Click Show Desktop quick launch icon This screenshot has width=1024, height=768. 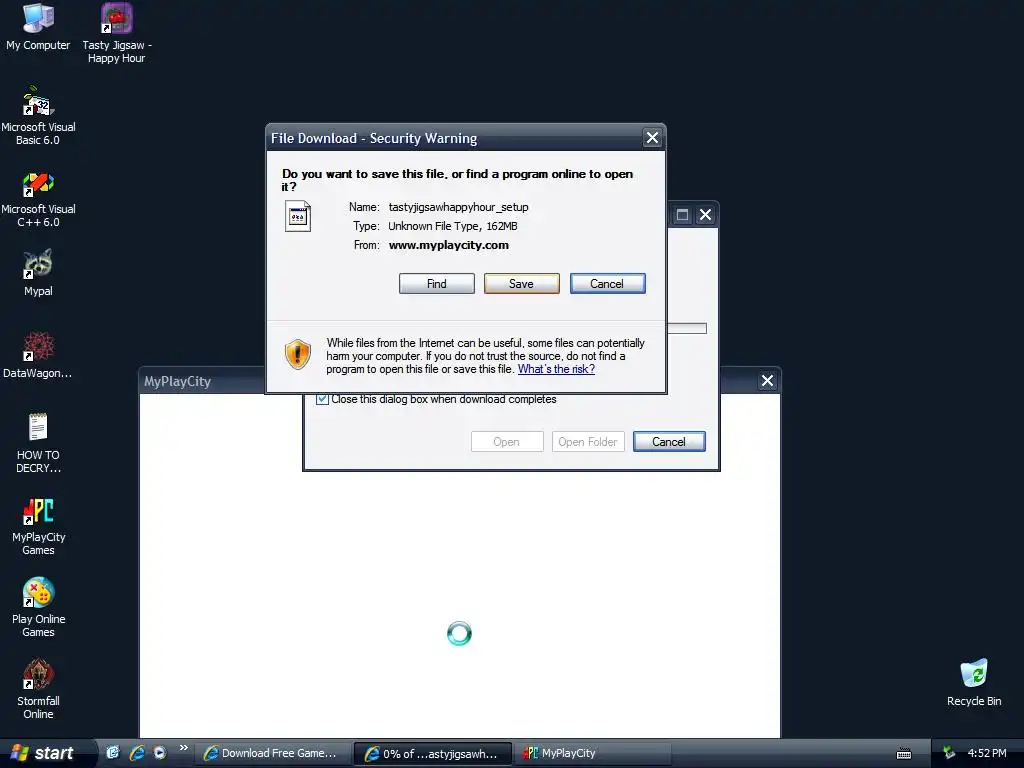113,753
